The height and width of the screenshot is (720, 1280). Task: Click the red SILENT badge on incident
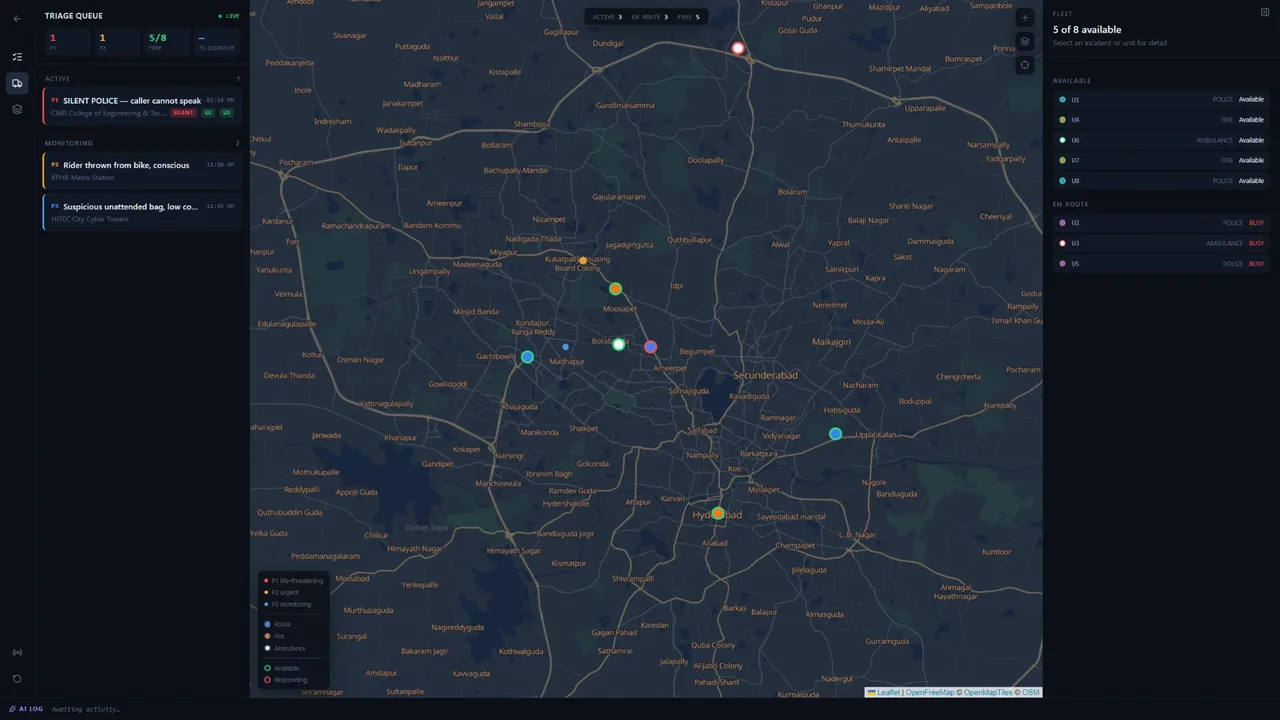(x=183, y=113)
